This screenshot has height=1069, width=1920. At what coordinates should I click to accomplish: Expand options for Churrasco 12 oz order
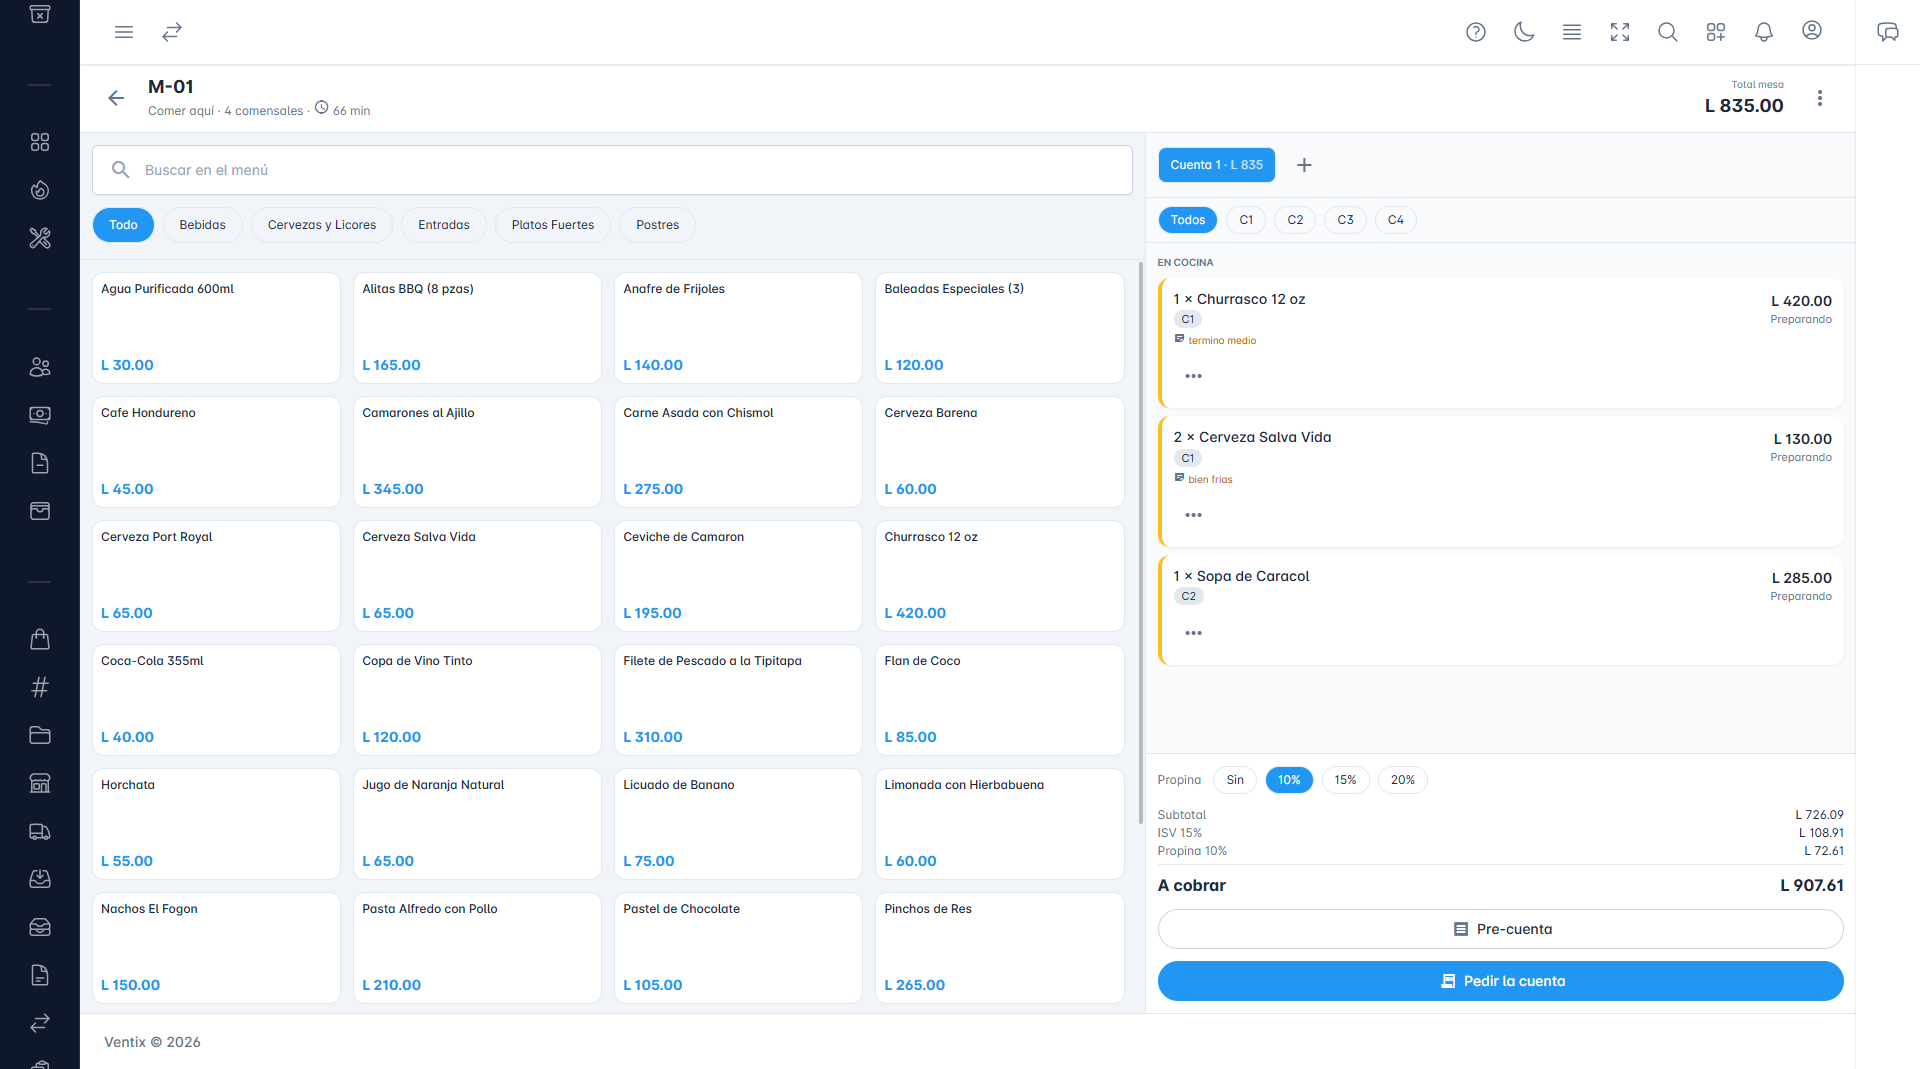pos(1193,376)
